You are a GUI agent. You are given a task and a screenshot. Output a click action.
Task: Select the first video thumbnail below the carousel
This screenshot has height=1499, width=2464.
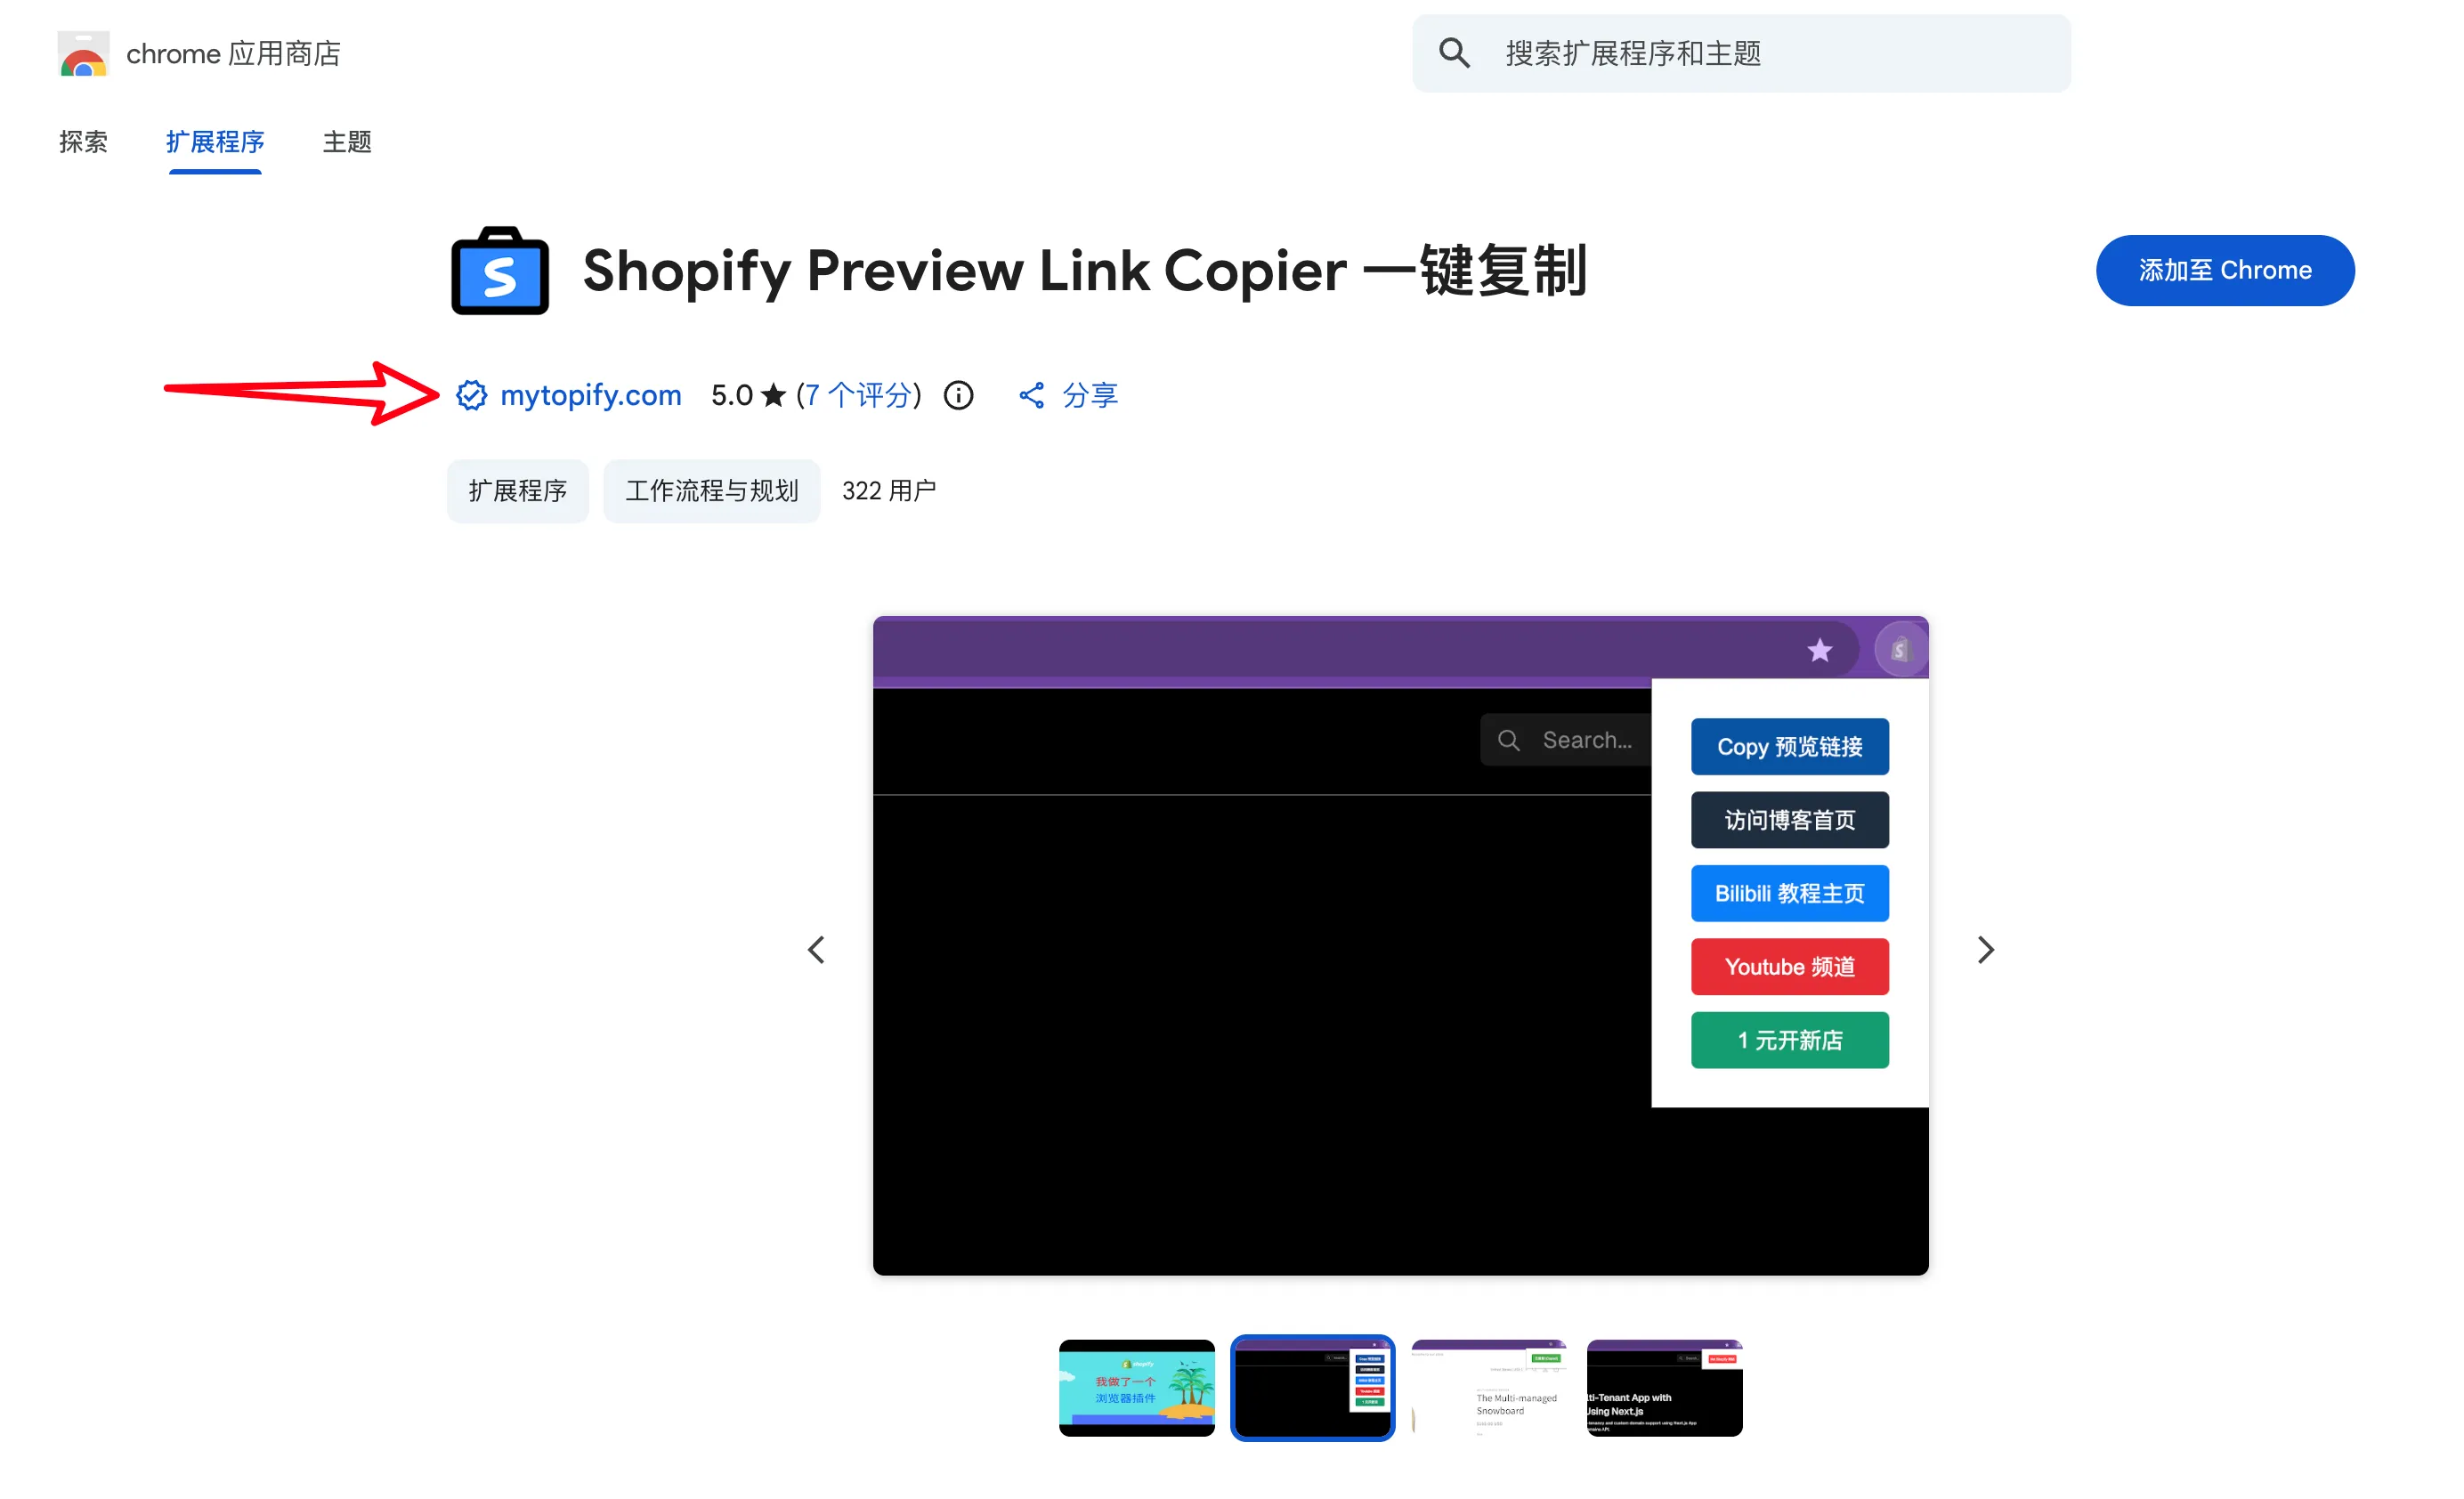1136,1388
